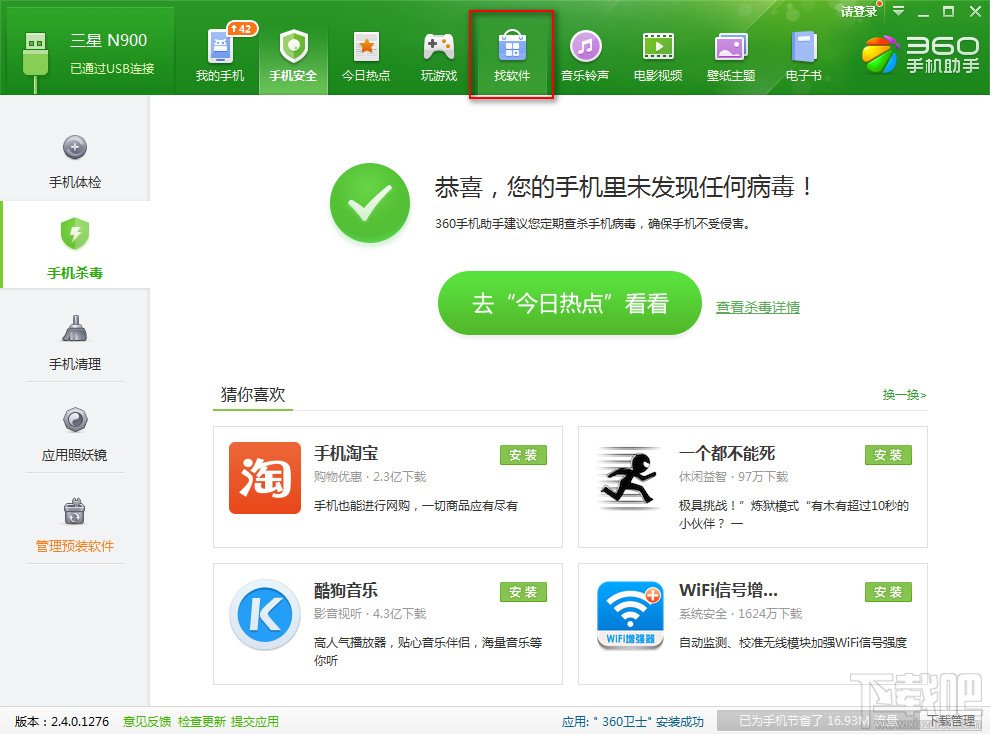Screen dimensions: 990x734
Task: Click 请登录 to sign in
Action: point(859,11)
